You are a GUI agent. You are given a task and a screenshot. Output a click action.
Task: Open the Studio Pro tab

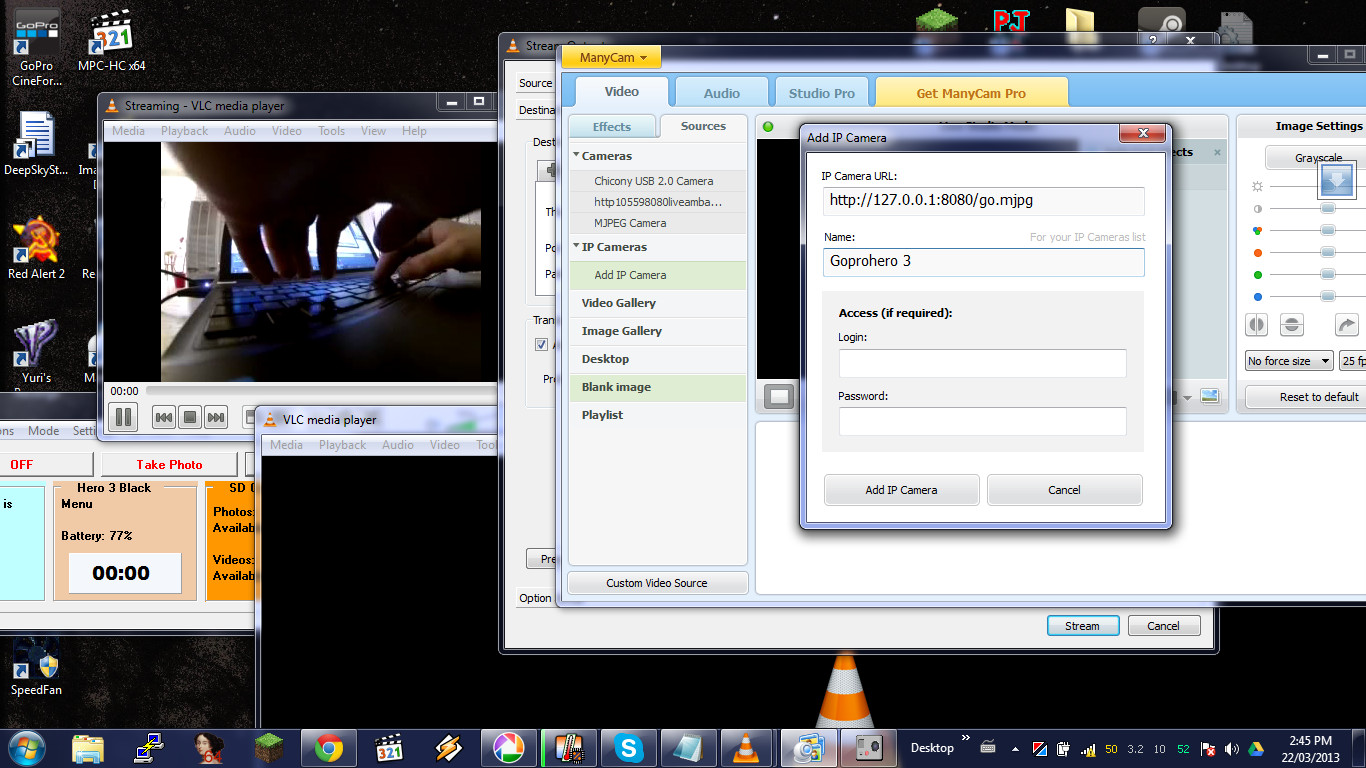click(x=821, y=93)
